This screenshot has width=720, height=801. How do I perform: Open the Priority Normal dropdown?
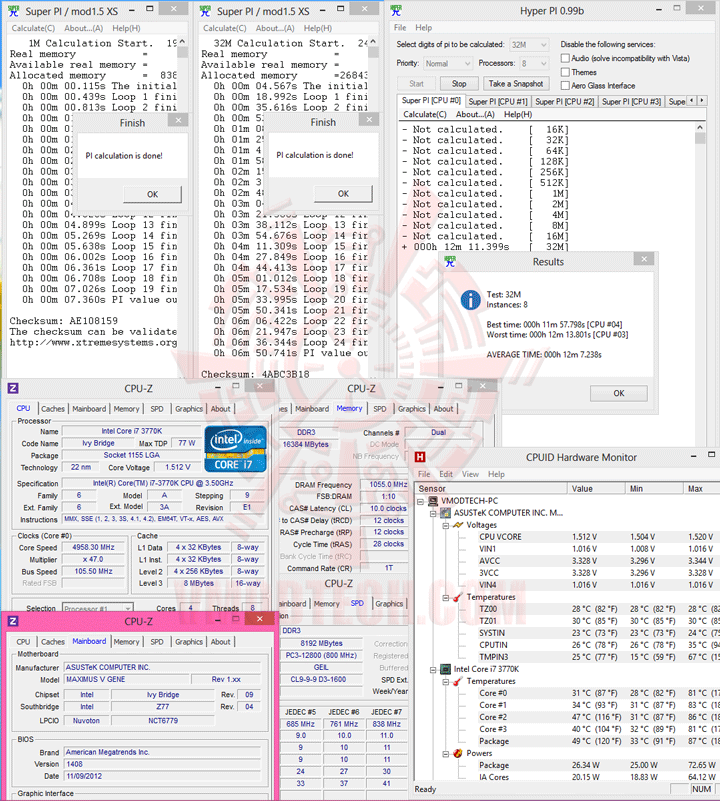click(x=447, y=63)
